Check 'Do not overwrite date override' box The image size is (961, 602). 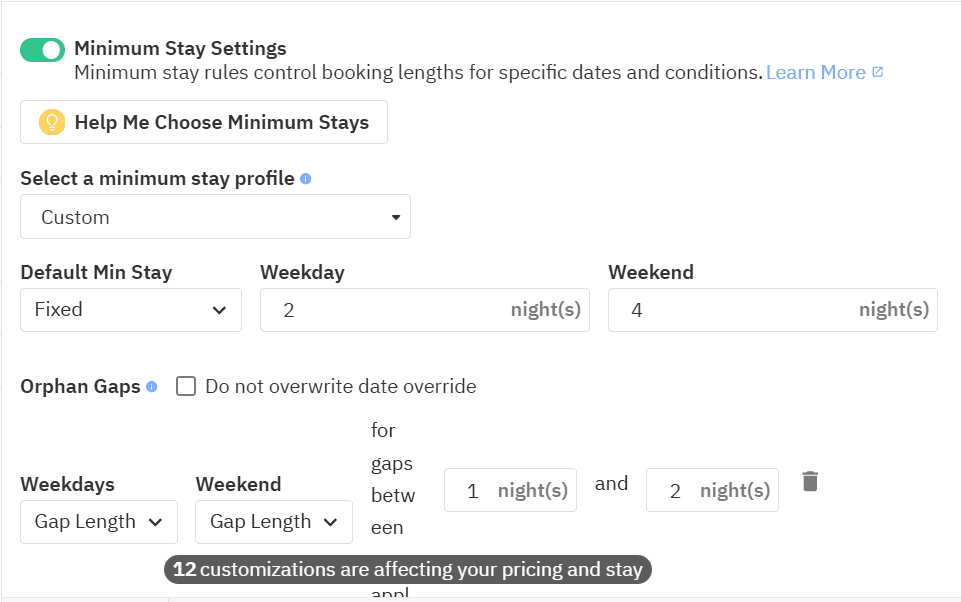(x=186, y=386)
